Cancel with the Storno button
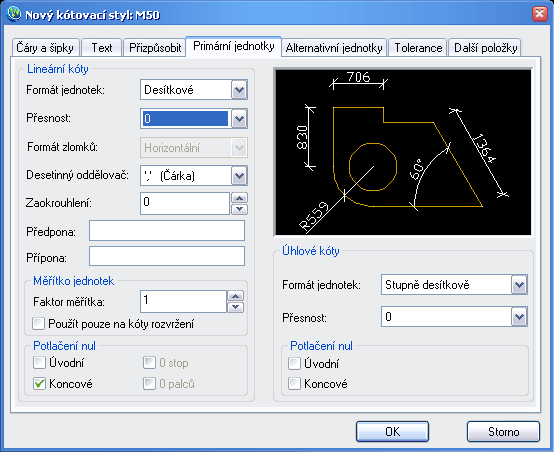 (x=503, y=432)
